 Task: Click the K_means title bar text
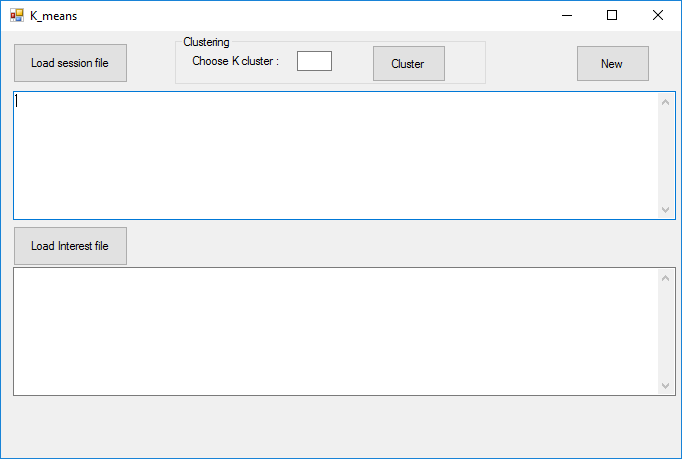click(x=53, y=15)
